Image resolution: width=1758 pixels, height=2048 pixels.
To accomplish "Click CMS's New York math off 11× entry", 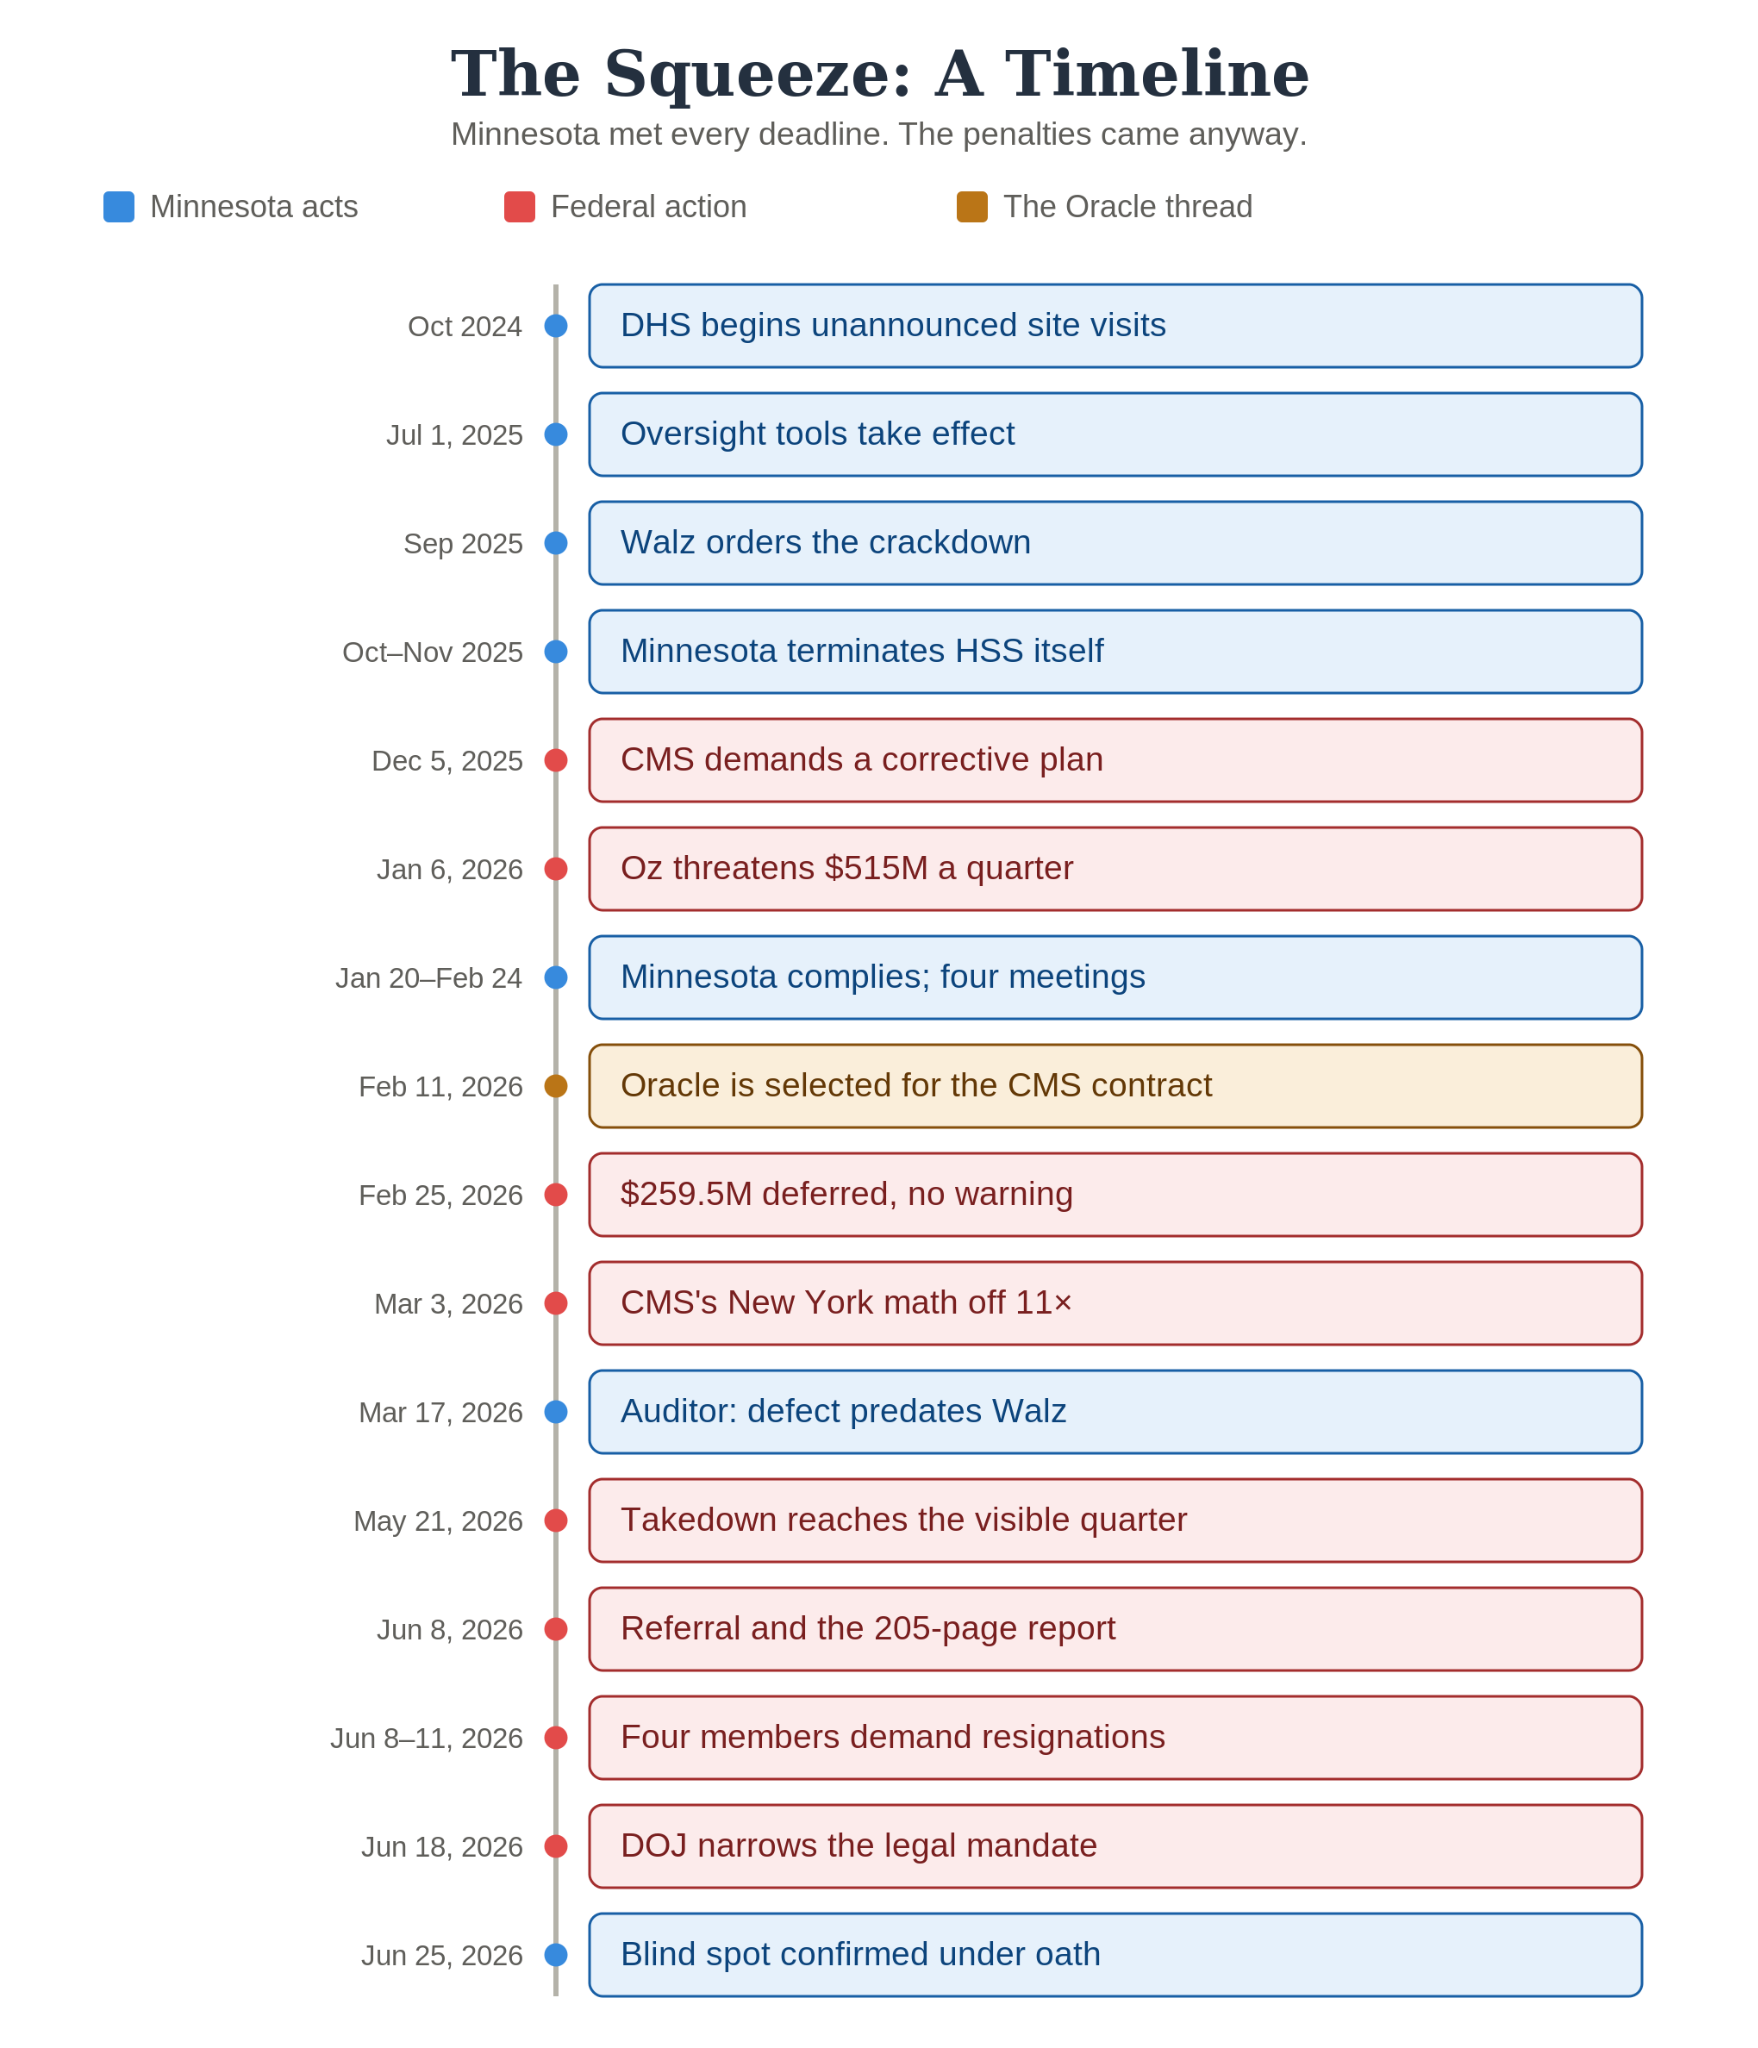I will point(1115,1303).
